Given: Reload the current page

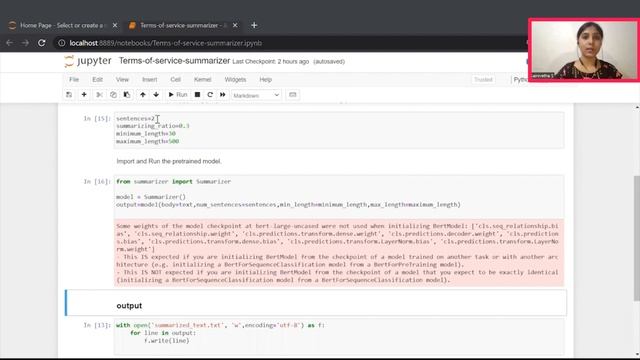Looking at the screenshot, I should coord(42,43).
